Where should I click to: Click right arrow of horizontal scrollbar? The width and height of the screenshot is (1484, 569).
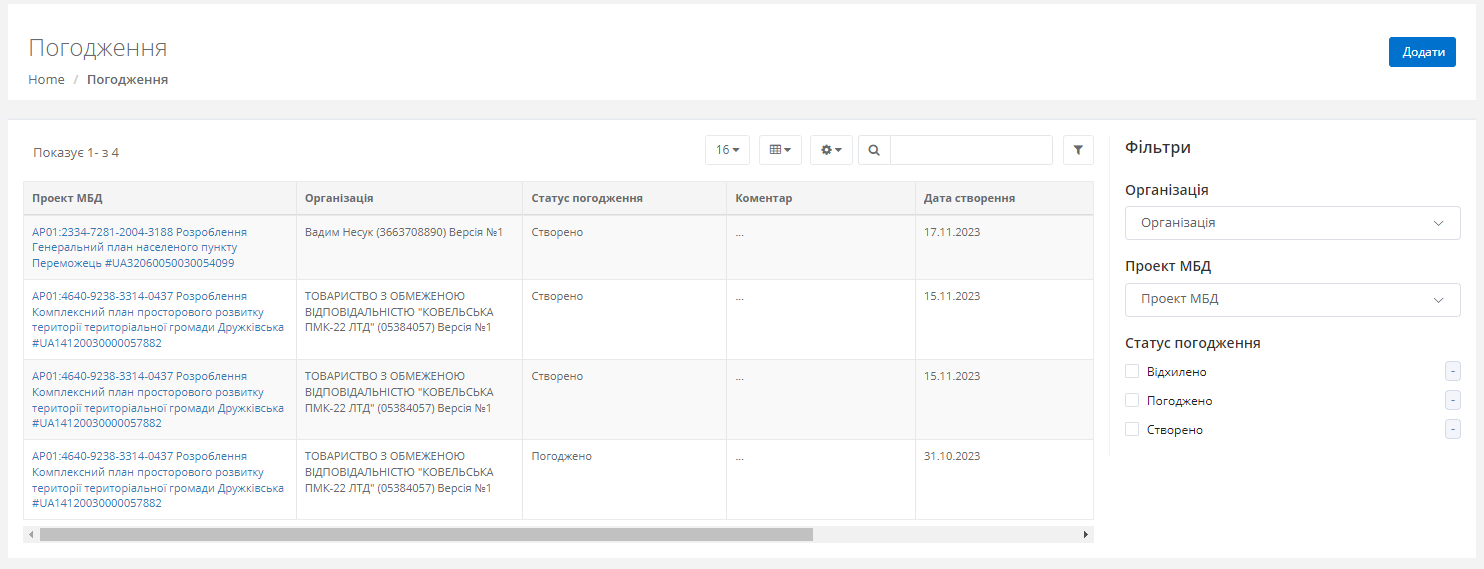coord(1086,535)
